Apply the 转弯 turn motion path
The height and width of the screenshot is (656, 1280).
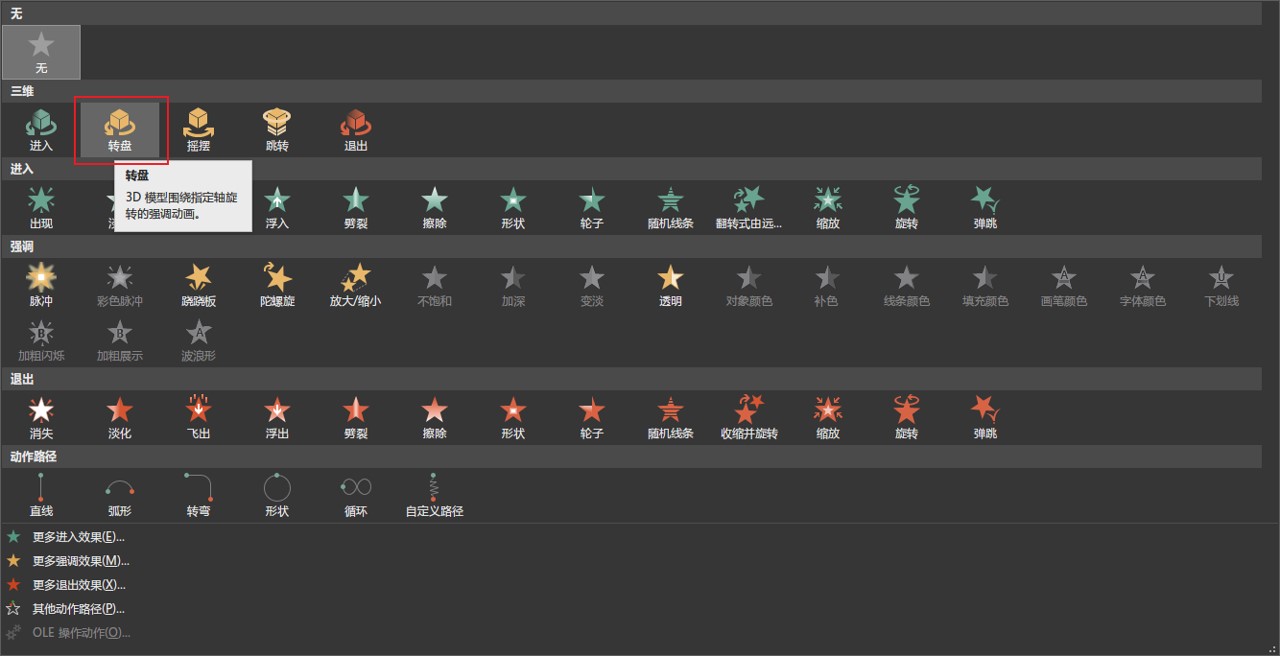point(198,494)
